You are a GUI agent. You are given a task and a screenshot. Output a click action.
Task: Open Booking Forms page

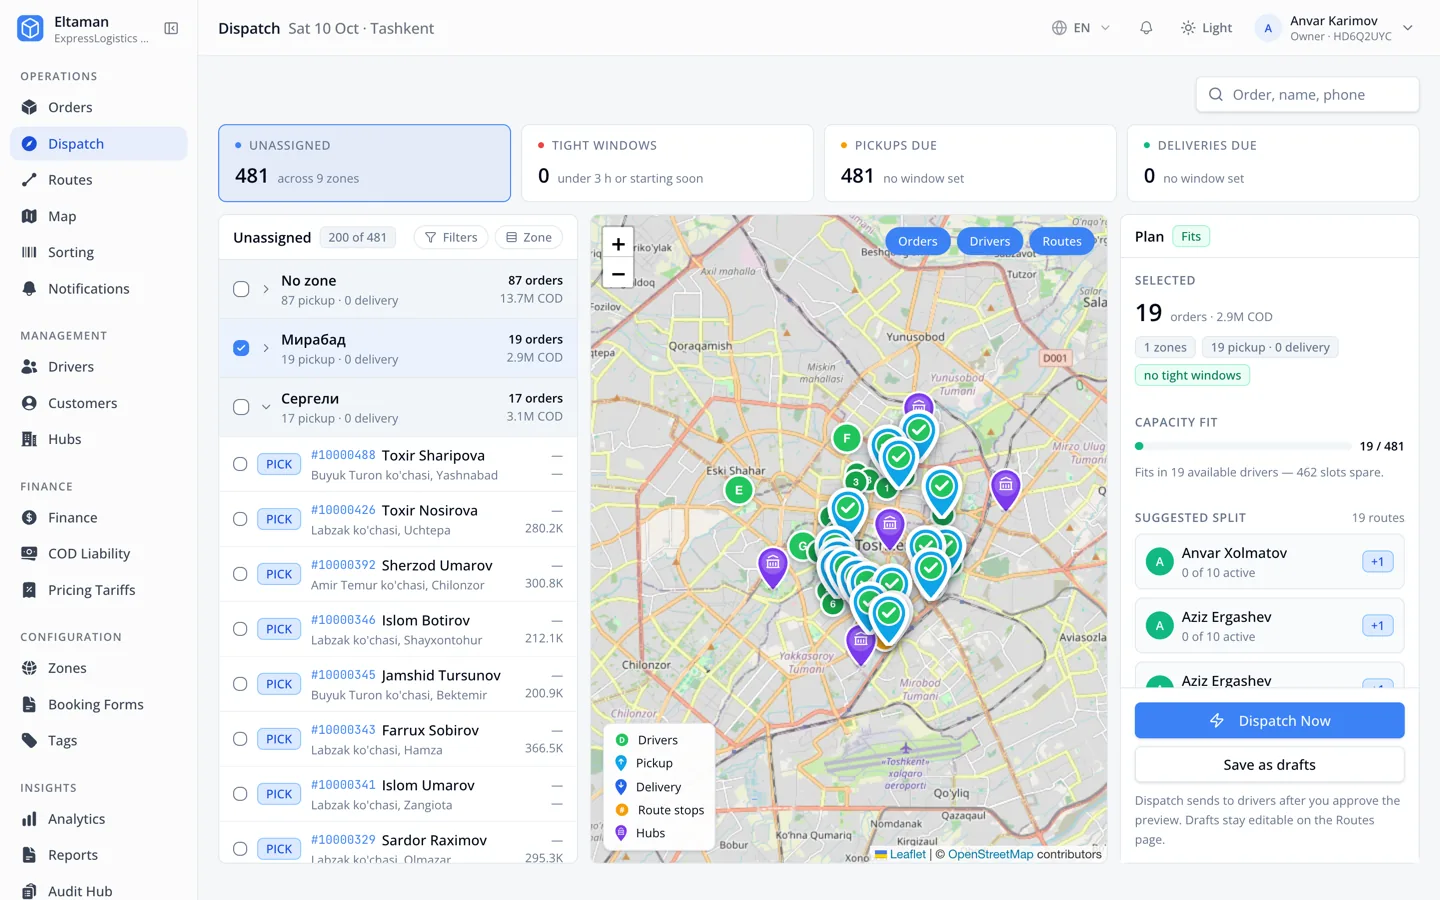[x=99, y=704]
